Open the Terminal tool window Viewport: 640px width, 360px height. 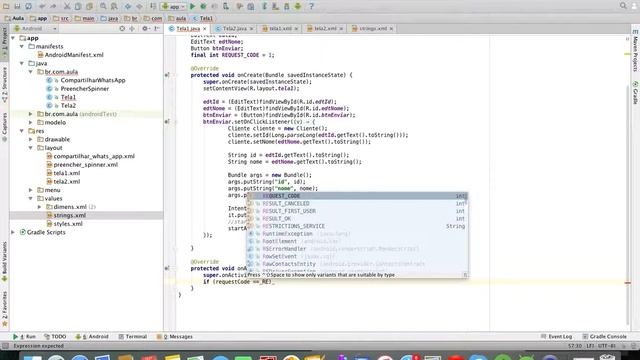(133, 337)
